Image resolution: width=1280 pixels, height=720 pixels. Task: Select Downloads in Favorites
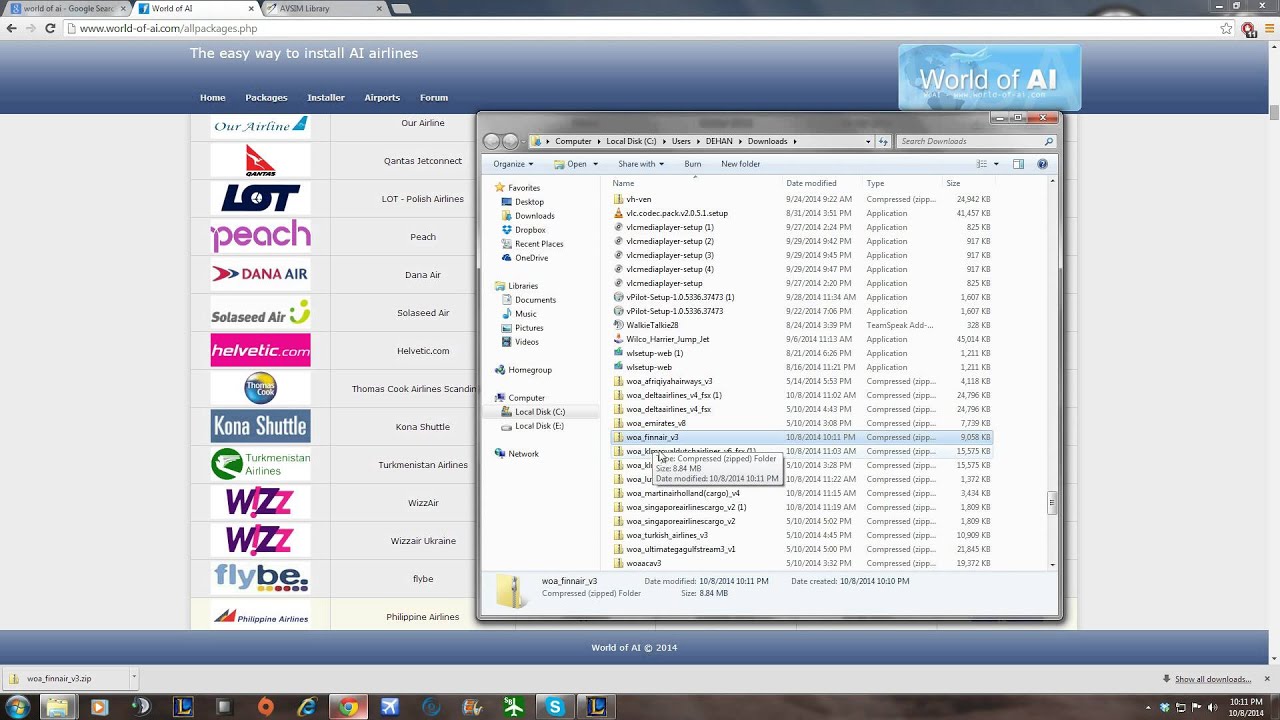point(534,216)
